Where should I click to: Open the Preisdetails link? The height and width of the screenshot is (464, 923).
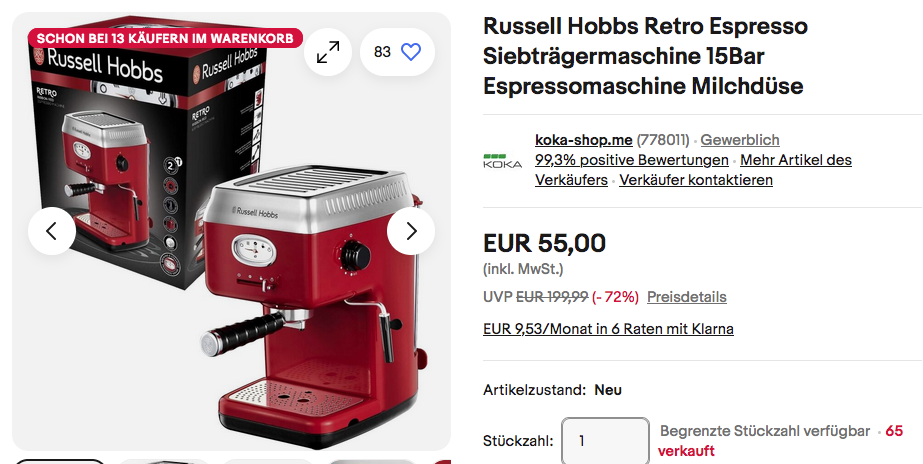[686, 297]
